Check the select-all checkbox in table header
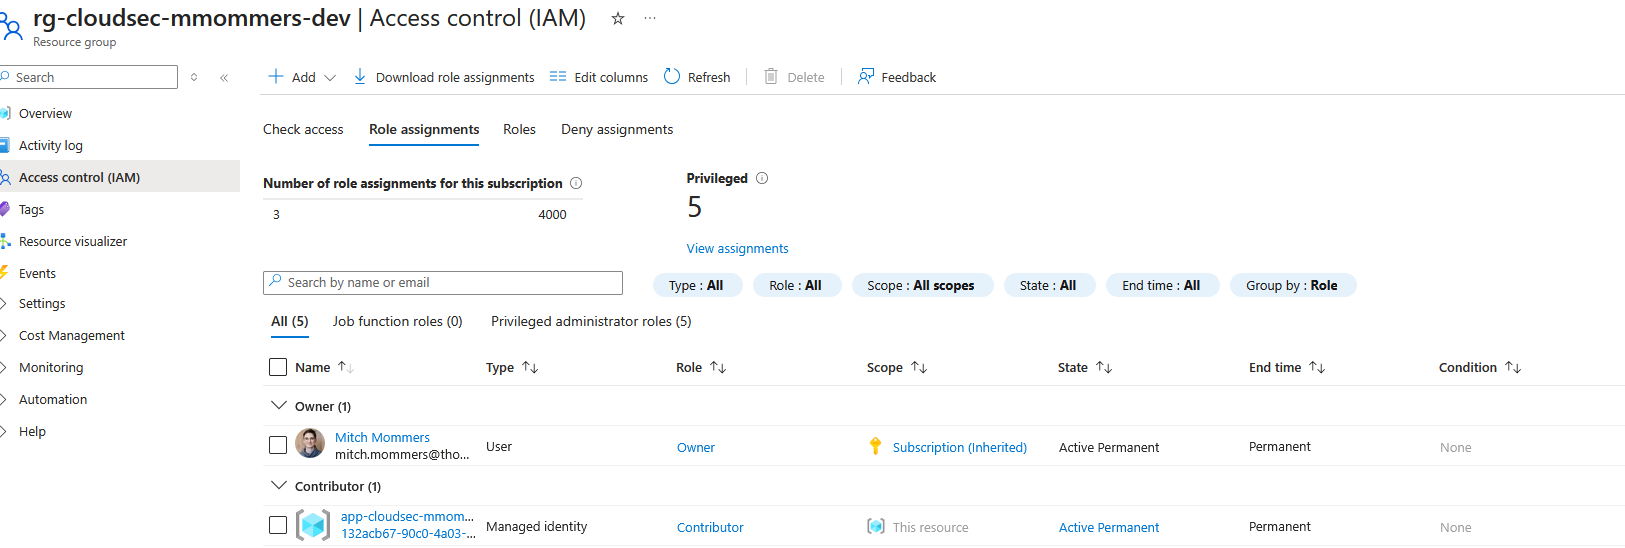The height and width of the screenshot is (548, 1625). (x=278, y=367)
